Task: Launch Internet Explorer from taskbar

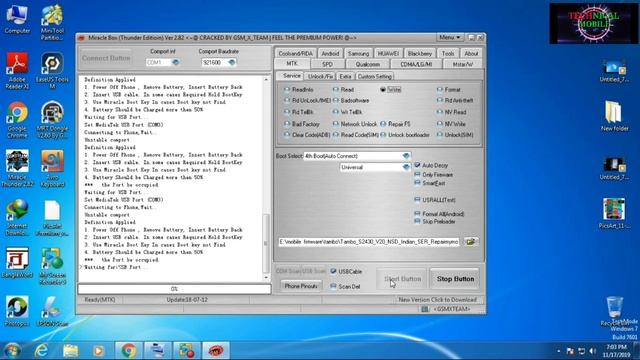Action: (x=41, y=351)
